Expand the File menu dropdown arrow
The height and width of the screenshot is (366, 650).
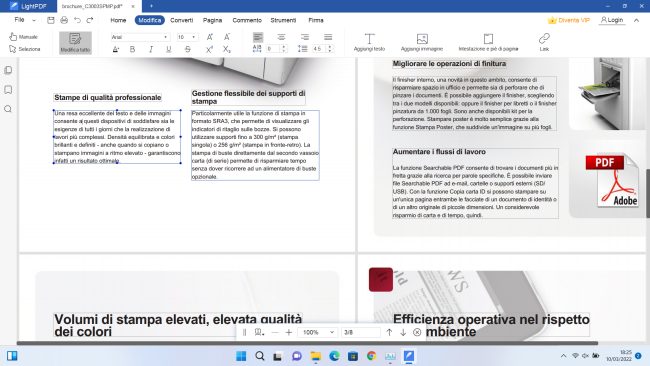[34, 20]
